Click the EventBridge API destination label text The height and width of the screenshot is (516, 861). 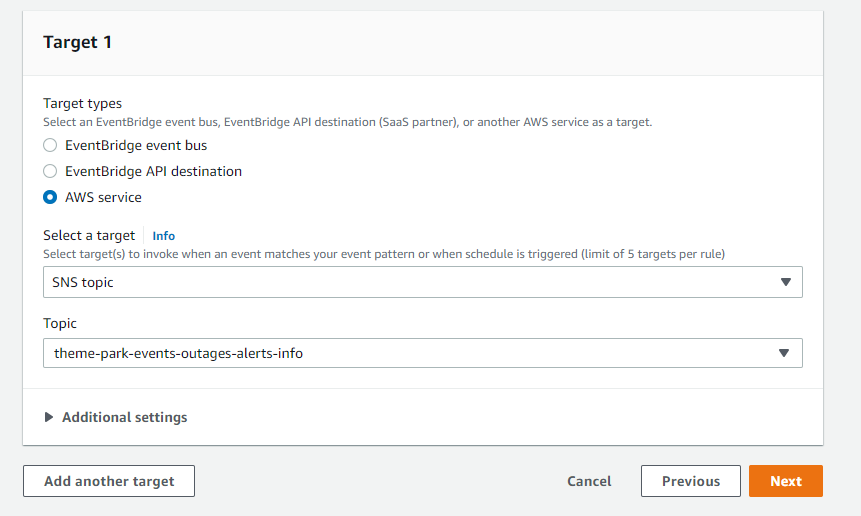[x=153, y=171]
